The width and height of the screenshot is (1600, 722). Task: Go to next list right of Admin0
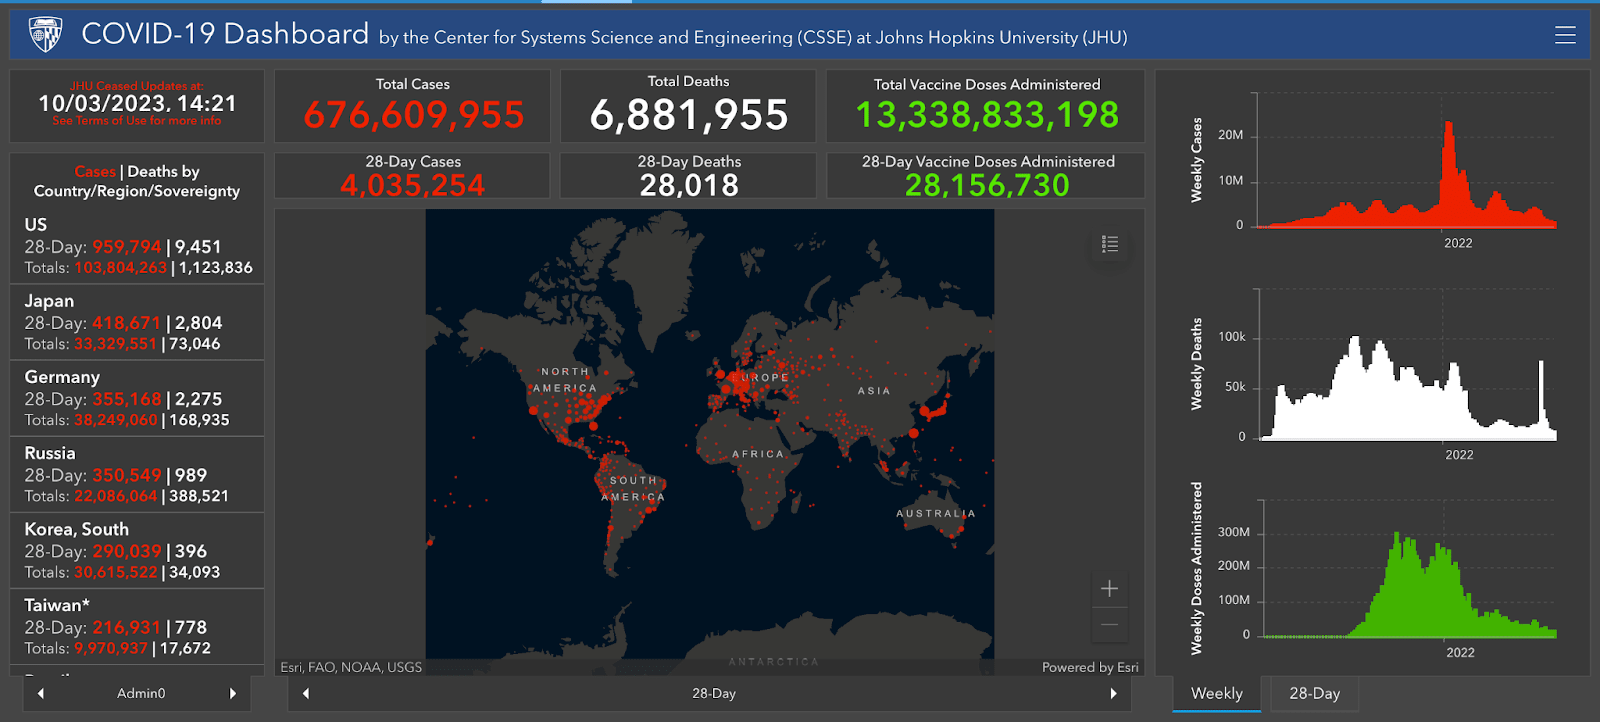233,693
